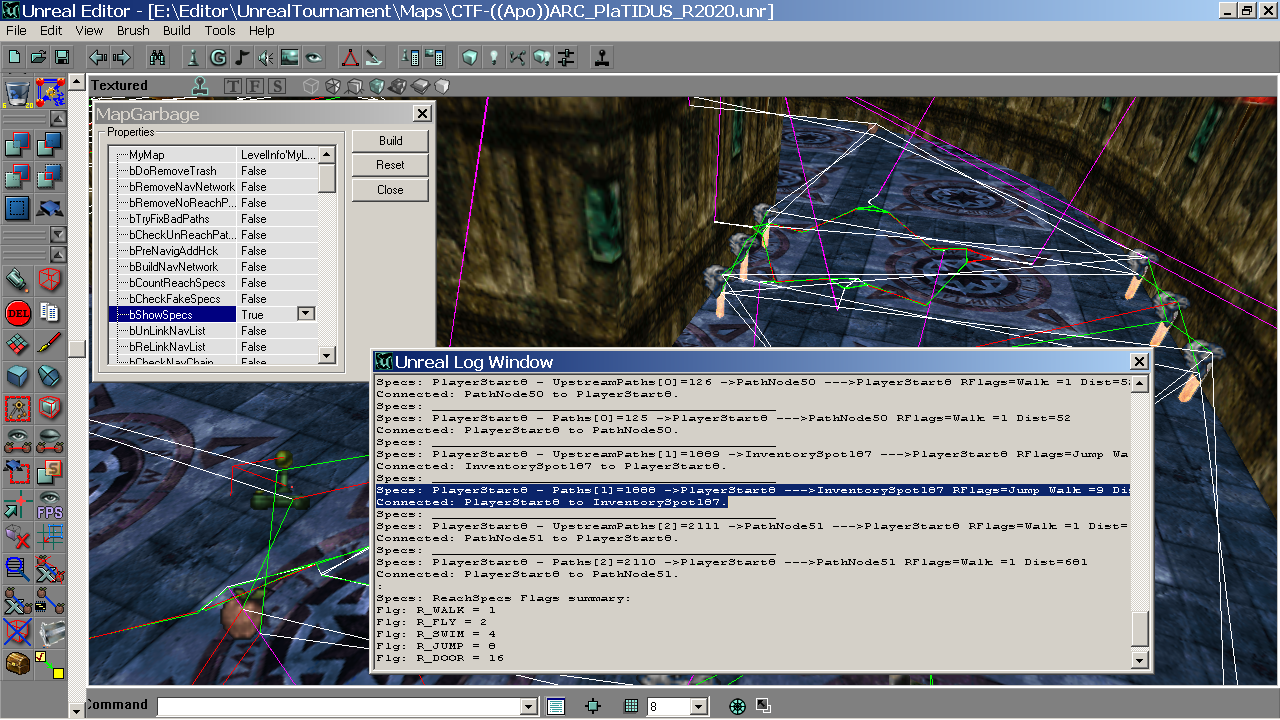This screenshot has width=1280, height=720.
Task: Click the New Map icon
Action: tap(14, 57)
